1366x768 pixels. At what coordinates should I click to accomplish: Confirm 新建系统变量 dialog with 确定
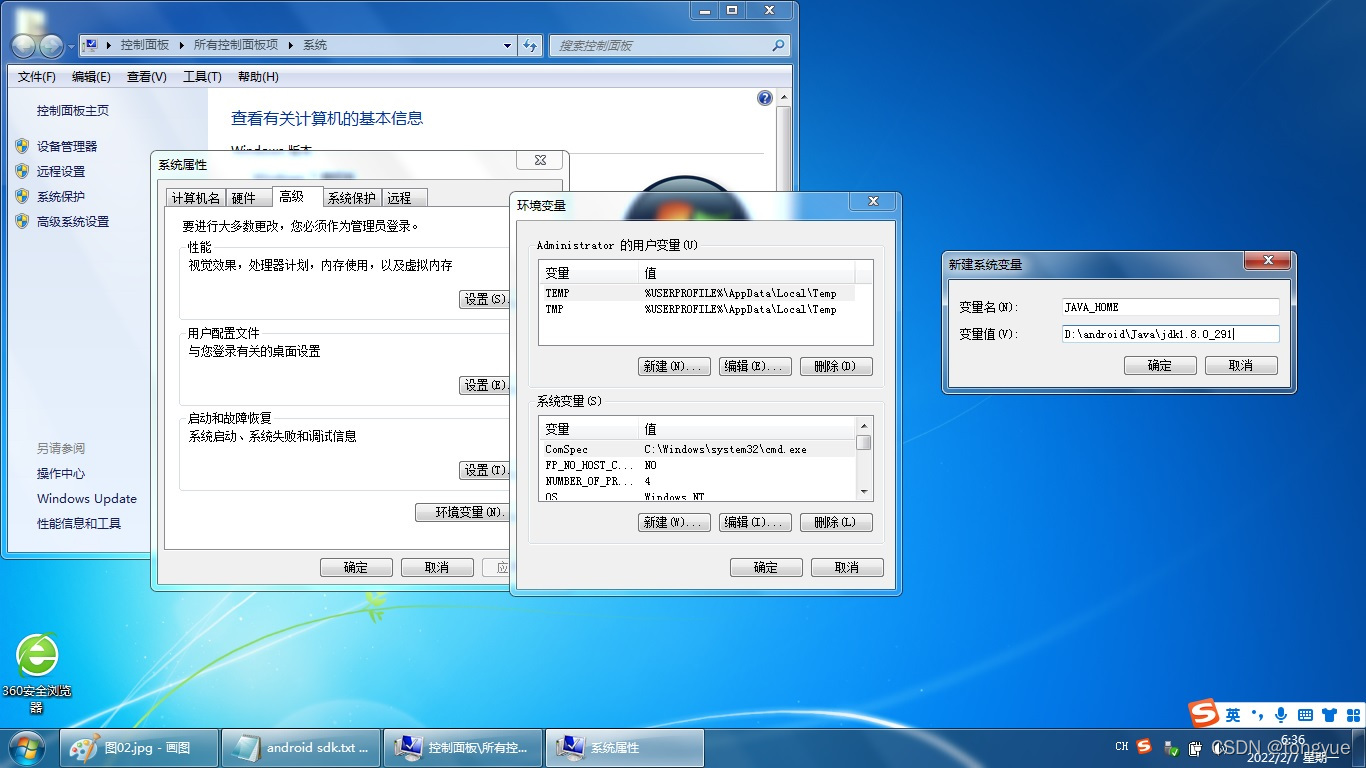point(1160,365)
